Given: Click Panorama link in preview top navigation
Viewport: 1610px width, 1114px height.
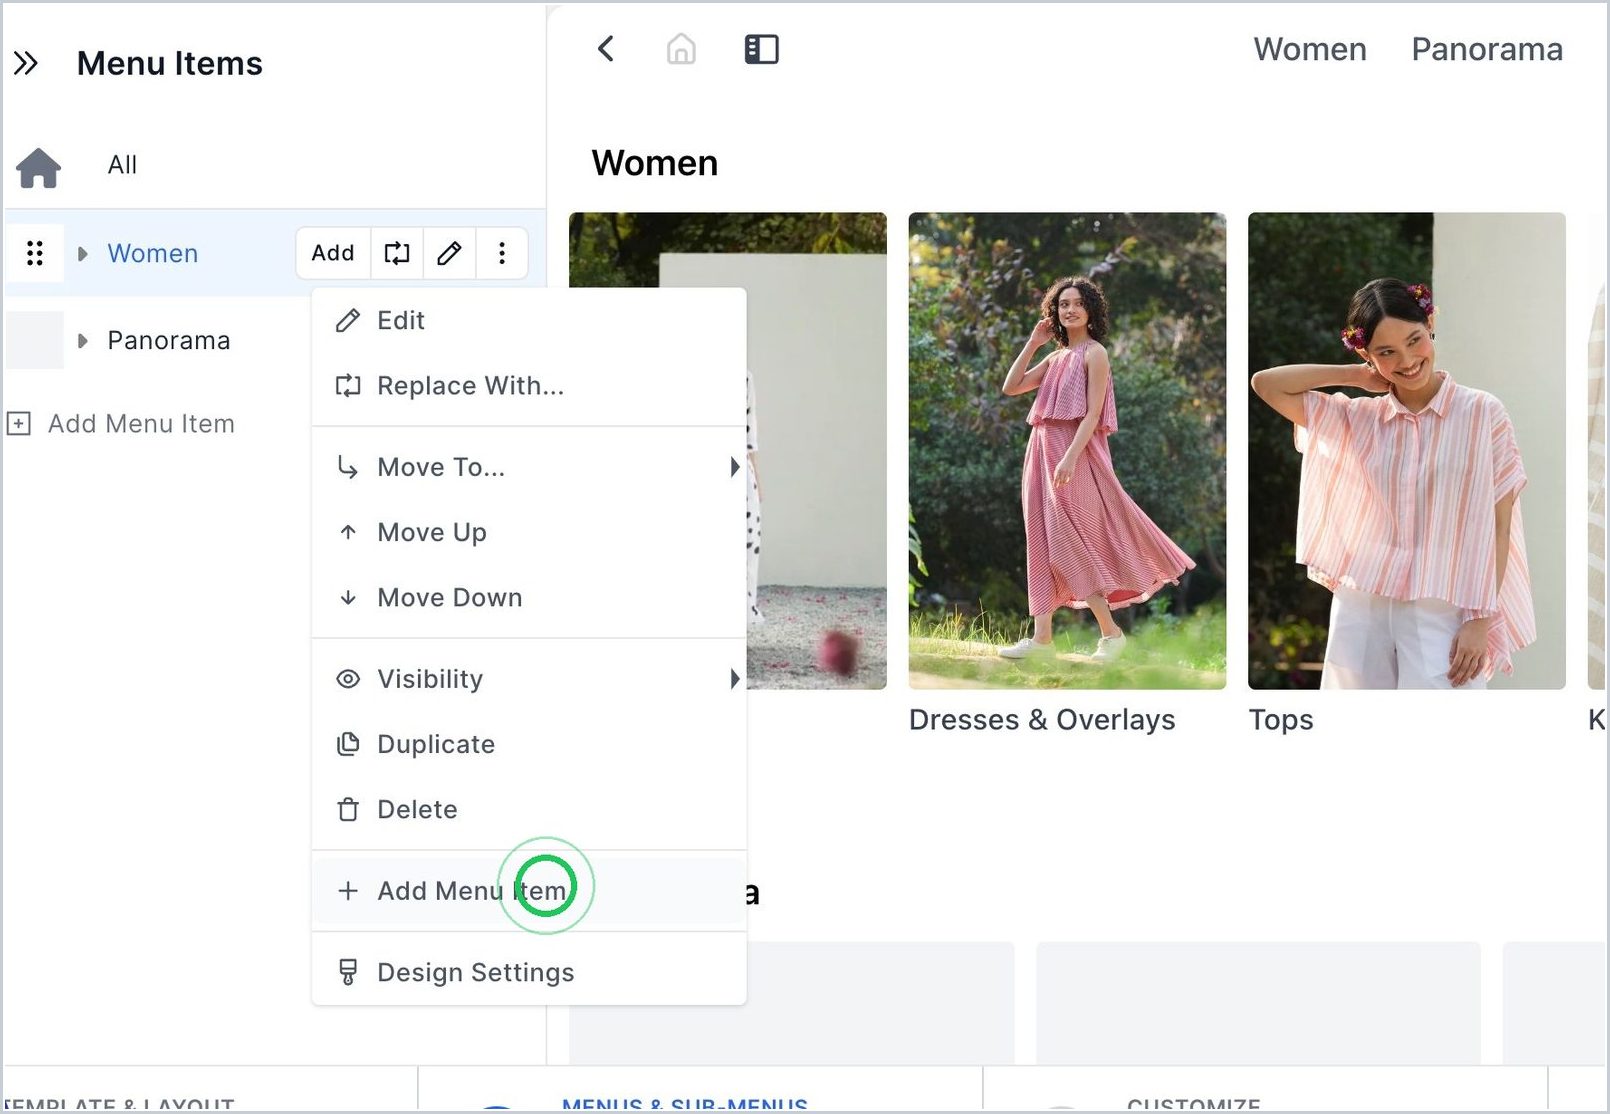Looking at the screenshot, I should click(x=1487, y=49).
